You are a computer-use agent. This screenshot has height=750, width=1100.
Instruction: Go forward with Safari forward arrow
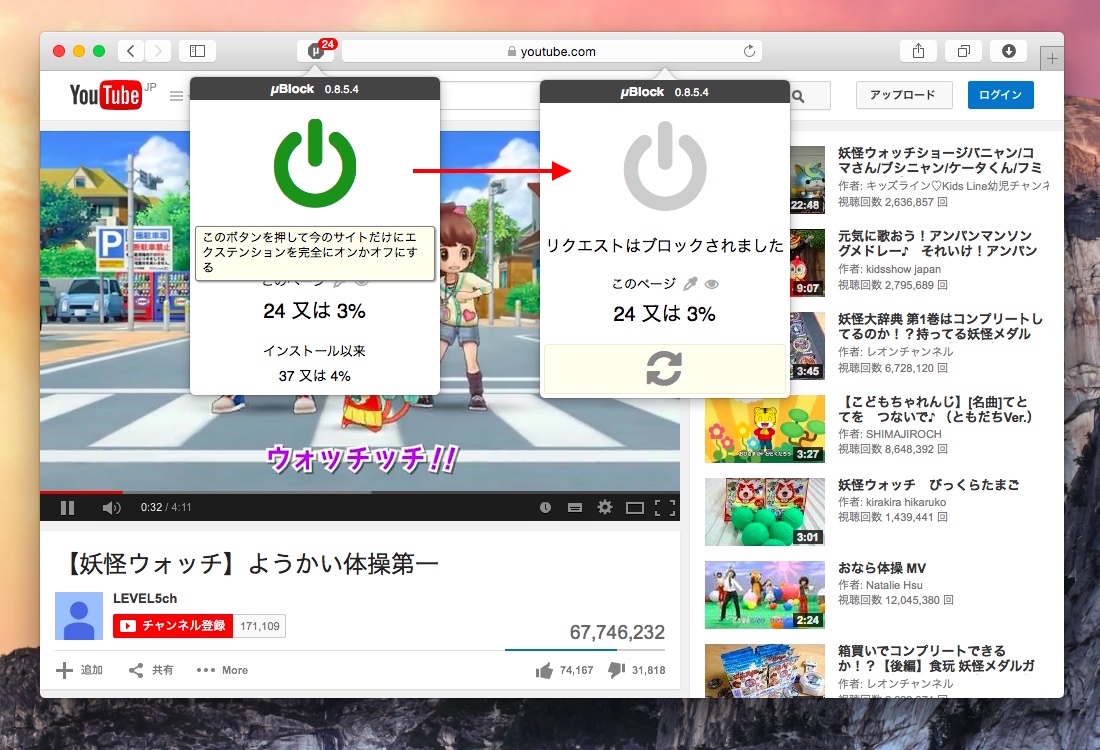tap(158, 51)
